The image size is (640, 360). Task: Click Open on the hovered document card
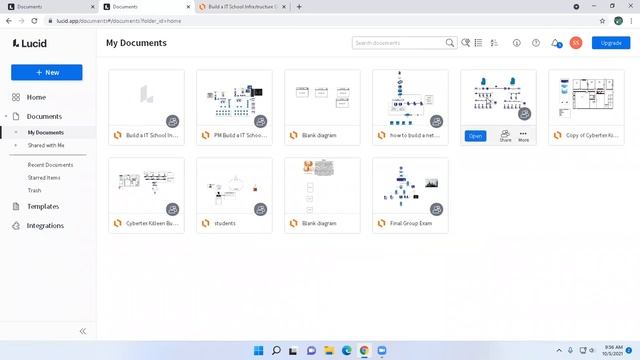click(476, 136)
